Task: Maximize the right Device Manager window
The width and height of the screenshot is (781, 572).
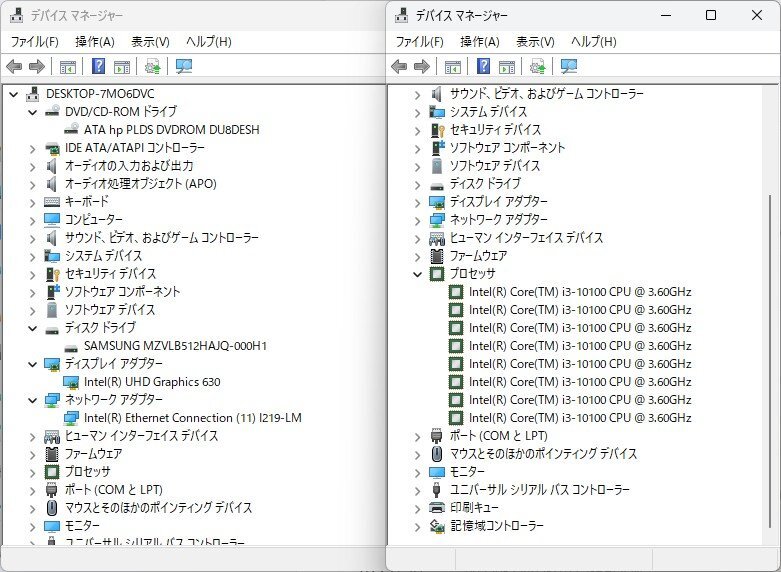Action: tap(711, 15)
